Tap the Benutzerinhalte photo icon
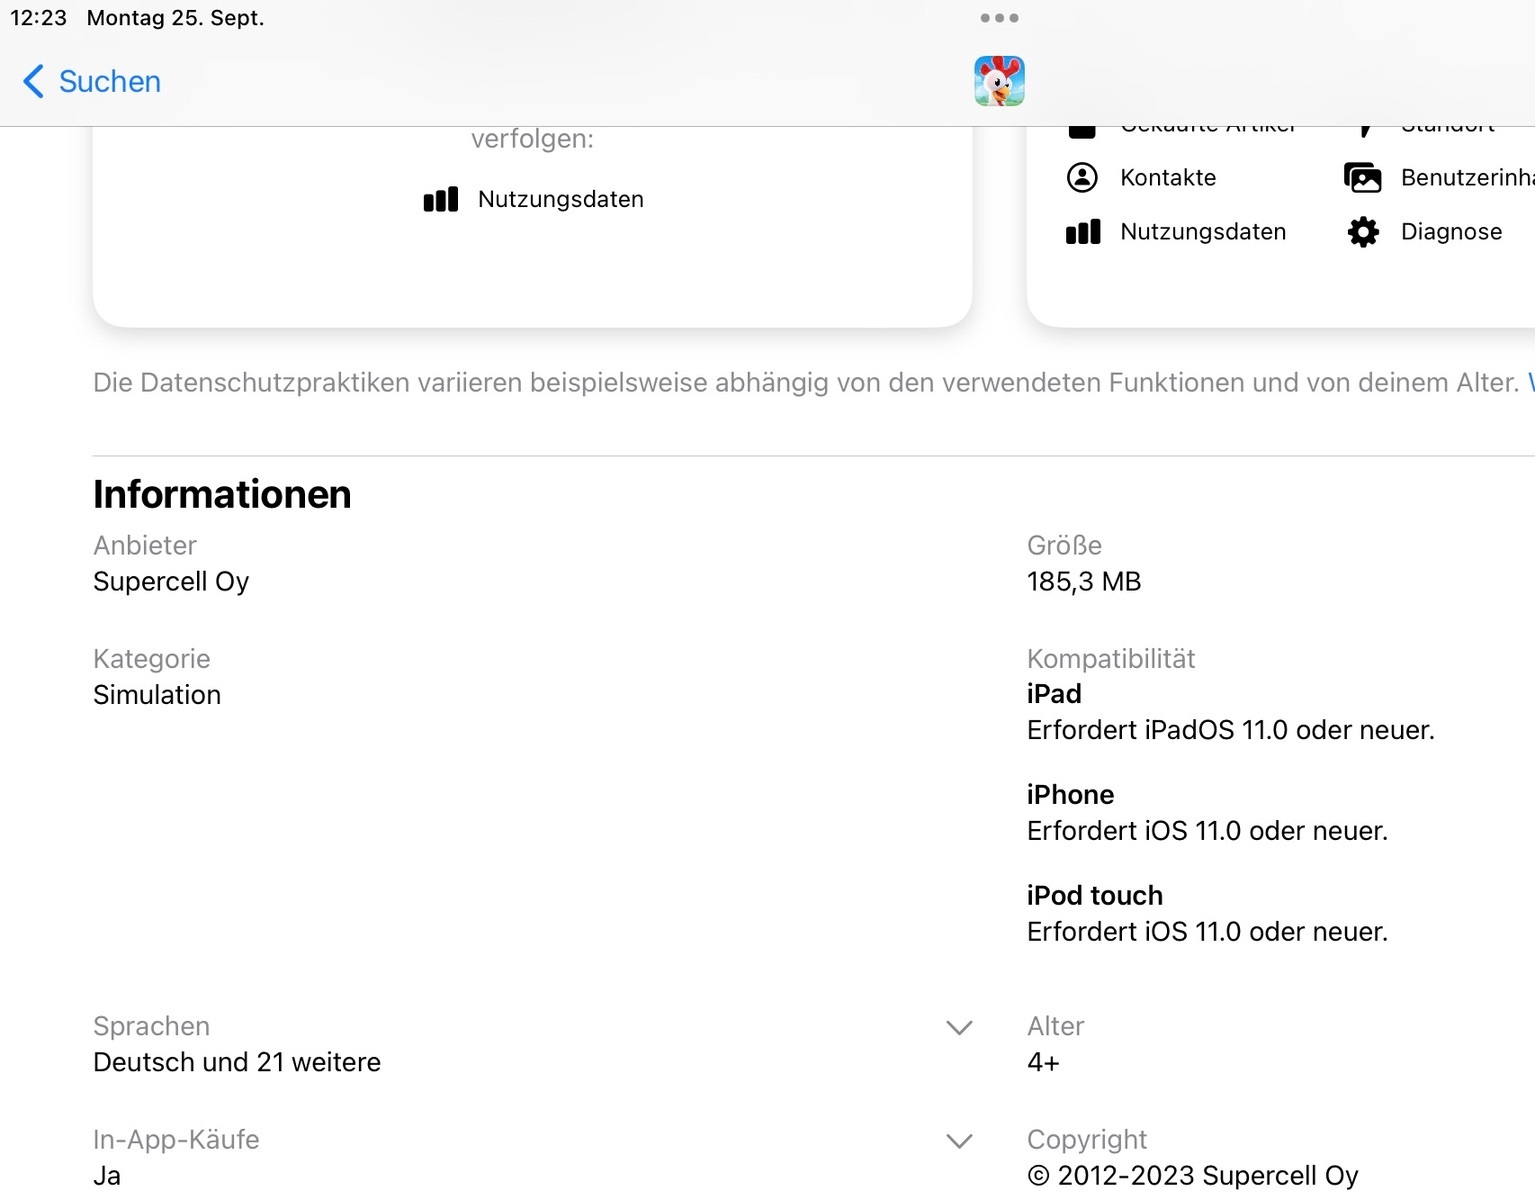The height and width of the screenshot is (1200, 1535). (x=1363, y=178)
